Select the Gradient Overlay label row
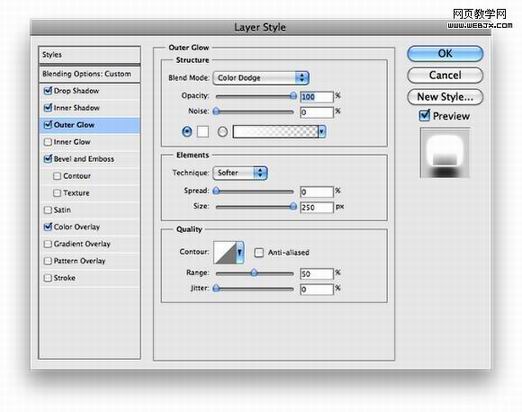 (89, 244)
